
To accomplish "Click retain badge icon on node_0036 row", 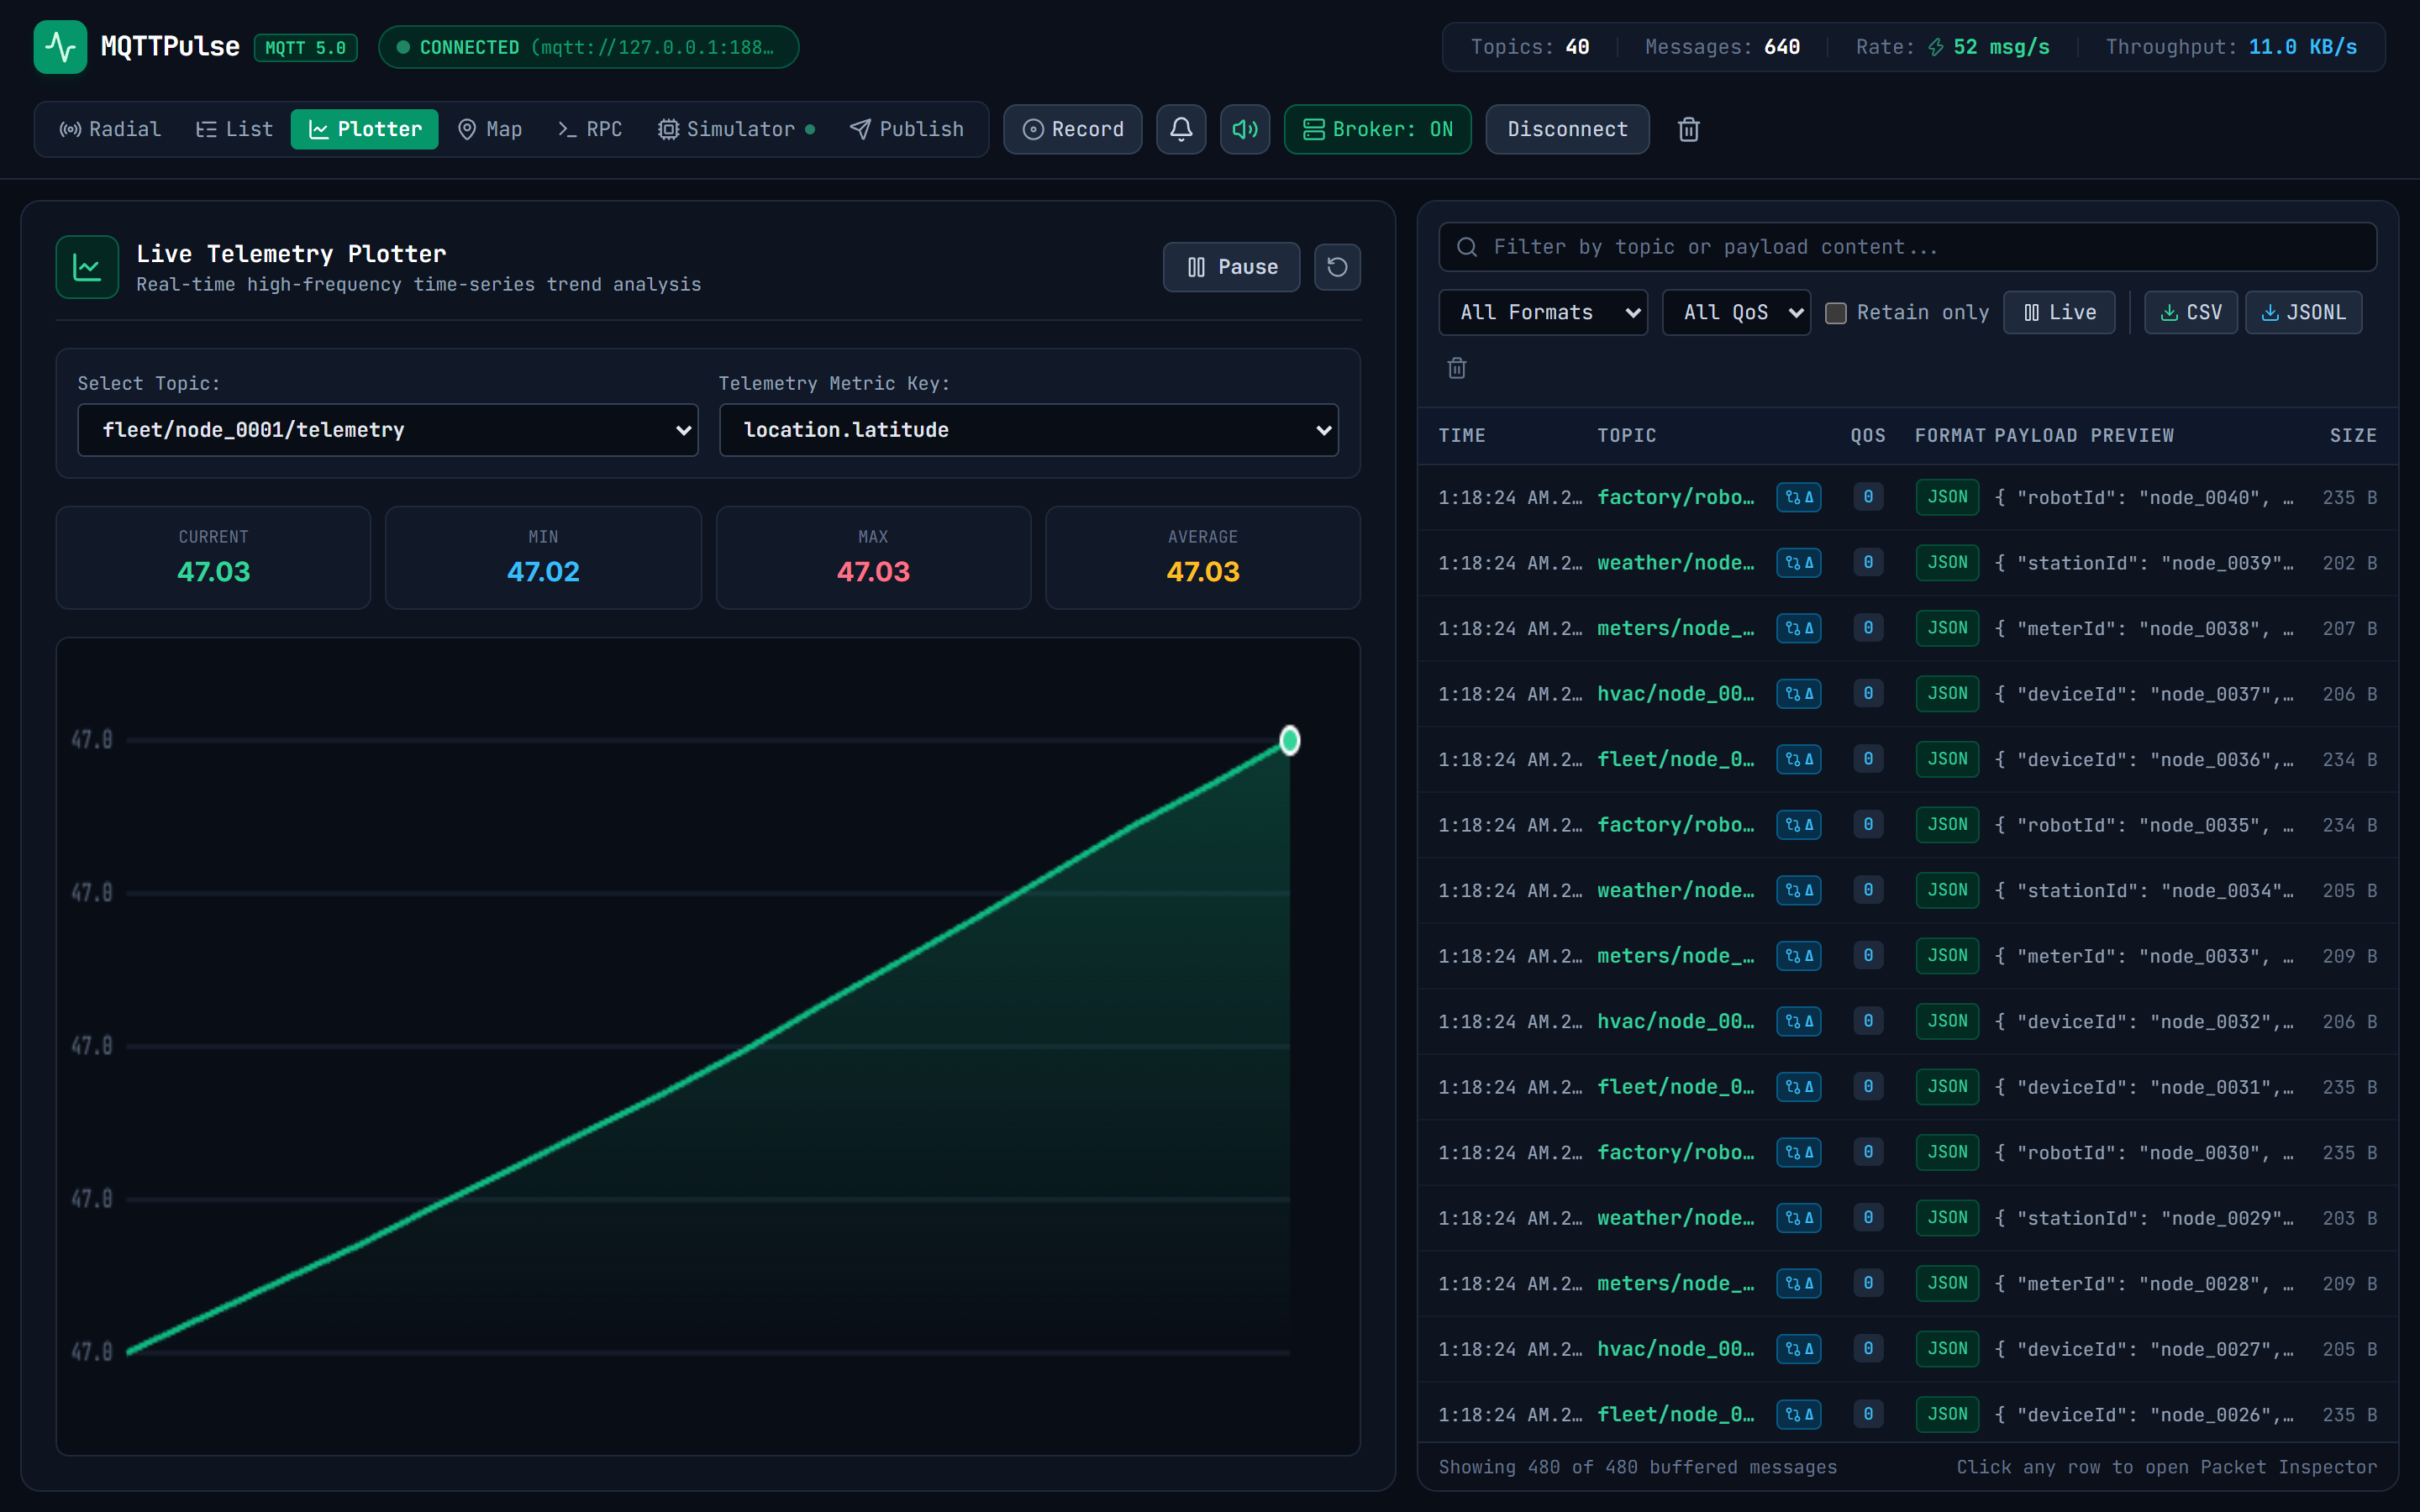I will (1798, 760).
